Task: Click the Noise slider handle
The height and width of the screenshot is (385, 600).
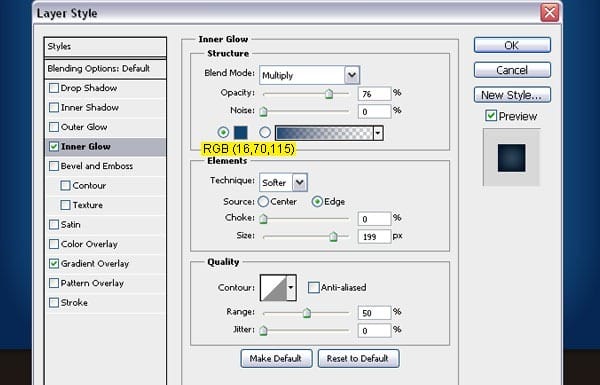Action: click(x=263, y=111)
